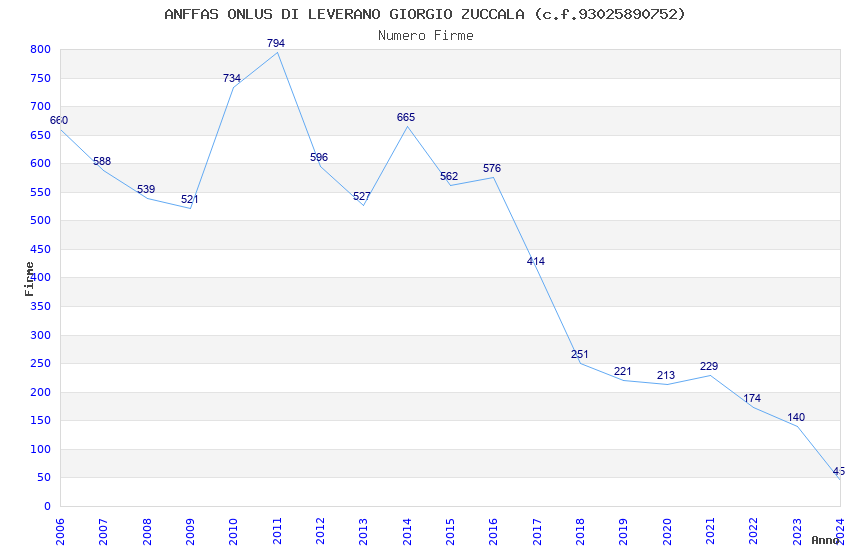The image size is (850, 550).
Task: Click the 'Firme' y-axis title
Action: [29, 279]
